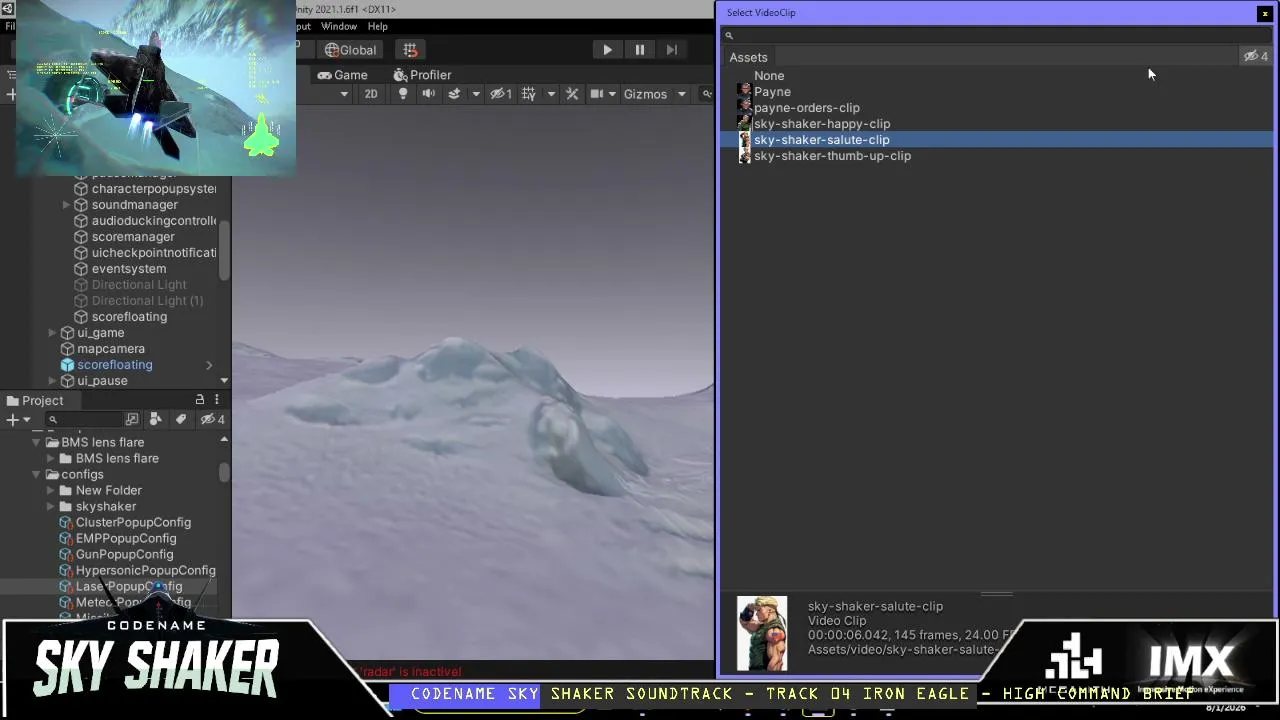Expand the skyshaker folder
This screenshot has width=1280, height=720.
[50, 507]
